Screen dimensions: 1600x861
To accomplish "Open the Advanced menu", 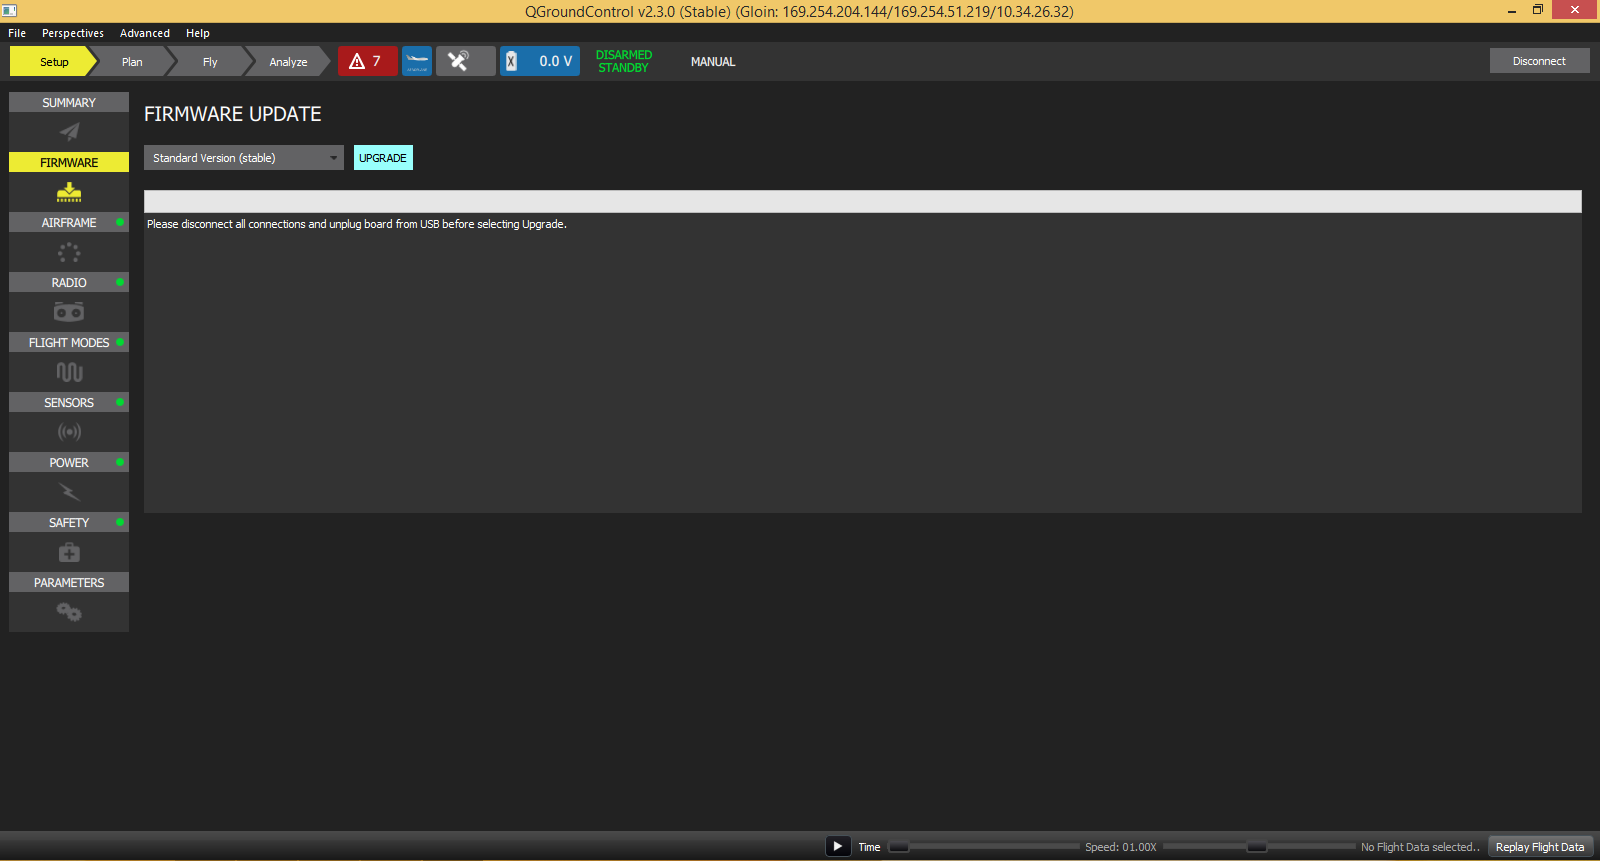I will [x=145, y=33].
